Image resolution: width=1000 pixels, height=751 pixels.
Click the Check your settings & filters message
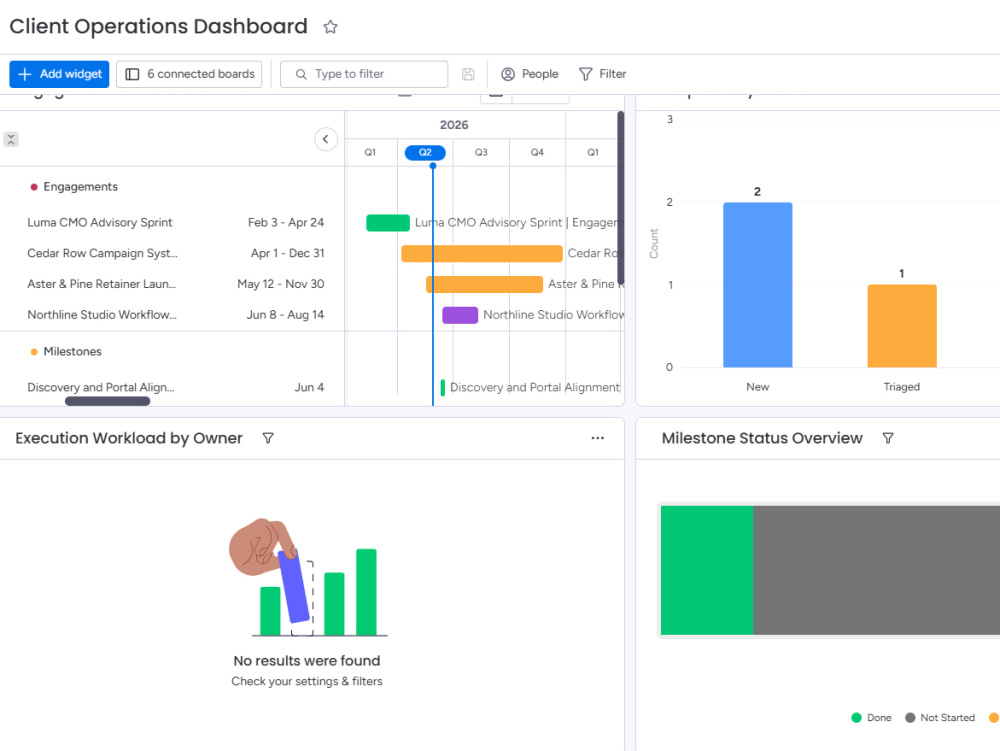(x=307, y=682)
